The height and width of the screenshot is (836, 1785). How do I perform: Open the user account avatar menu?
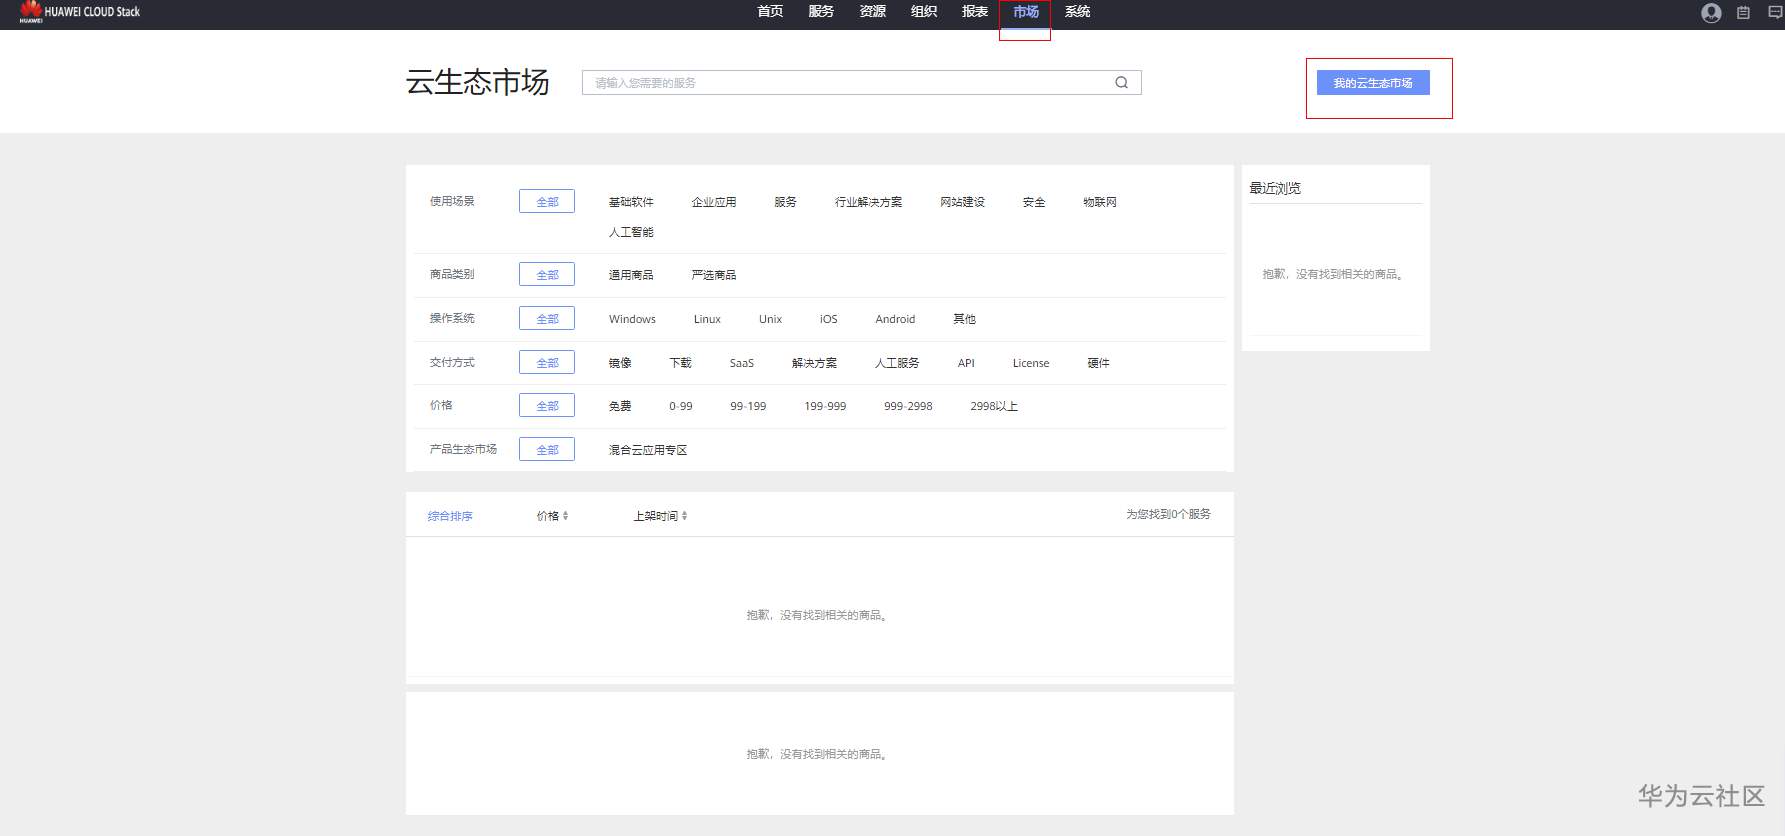[x=1711, y=13]
